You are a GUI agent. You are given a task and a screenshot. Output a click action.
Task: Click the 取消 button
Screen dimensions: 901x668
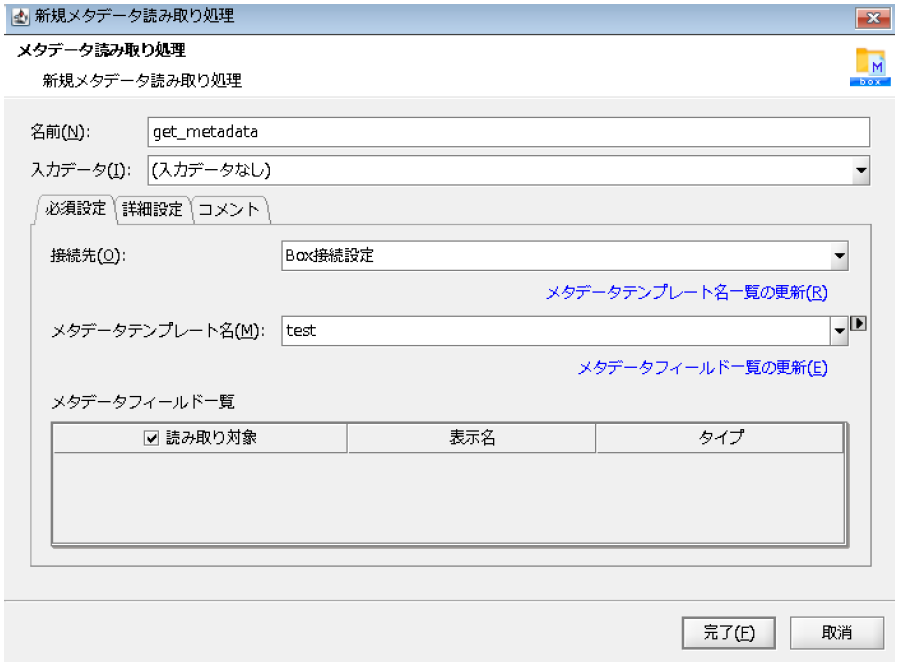coord(836,632)
